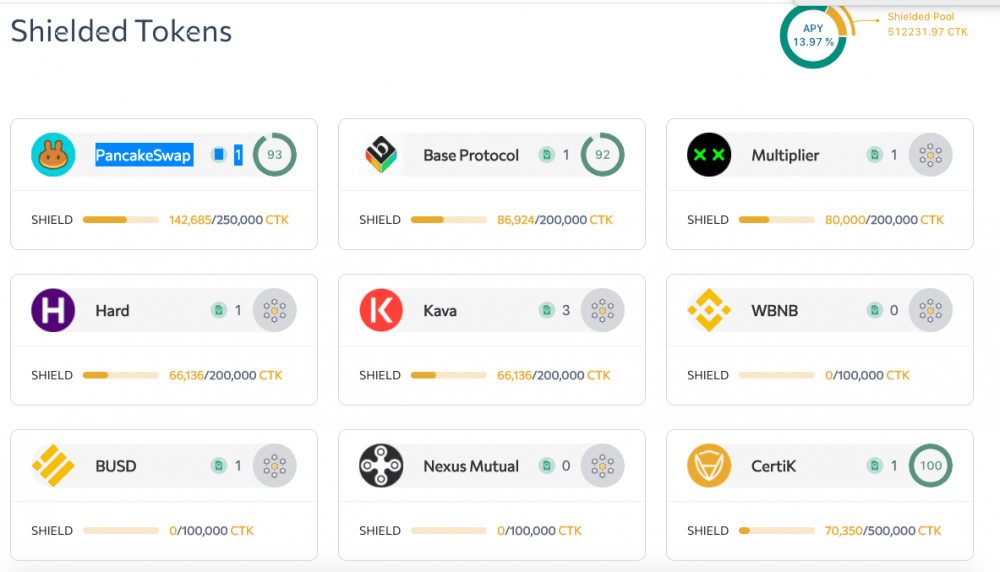Click the Hard purple H logo
Image resolution: width=1000 pixels, height=572 pixels.
[x=53, y=310]
